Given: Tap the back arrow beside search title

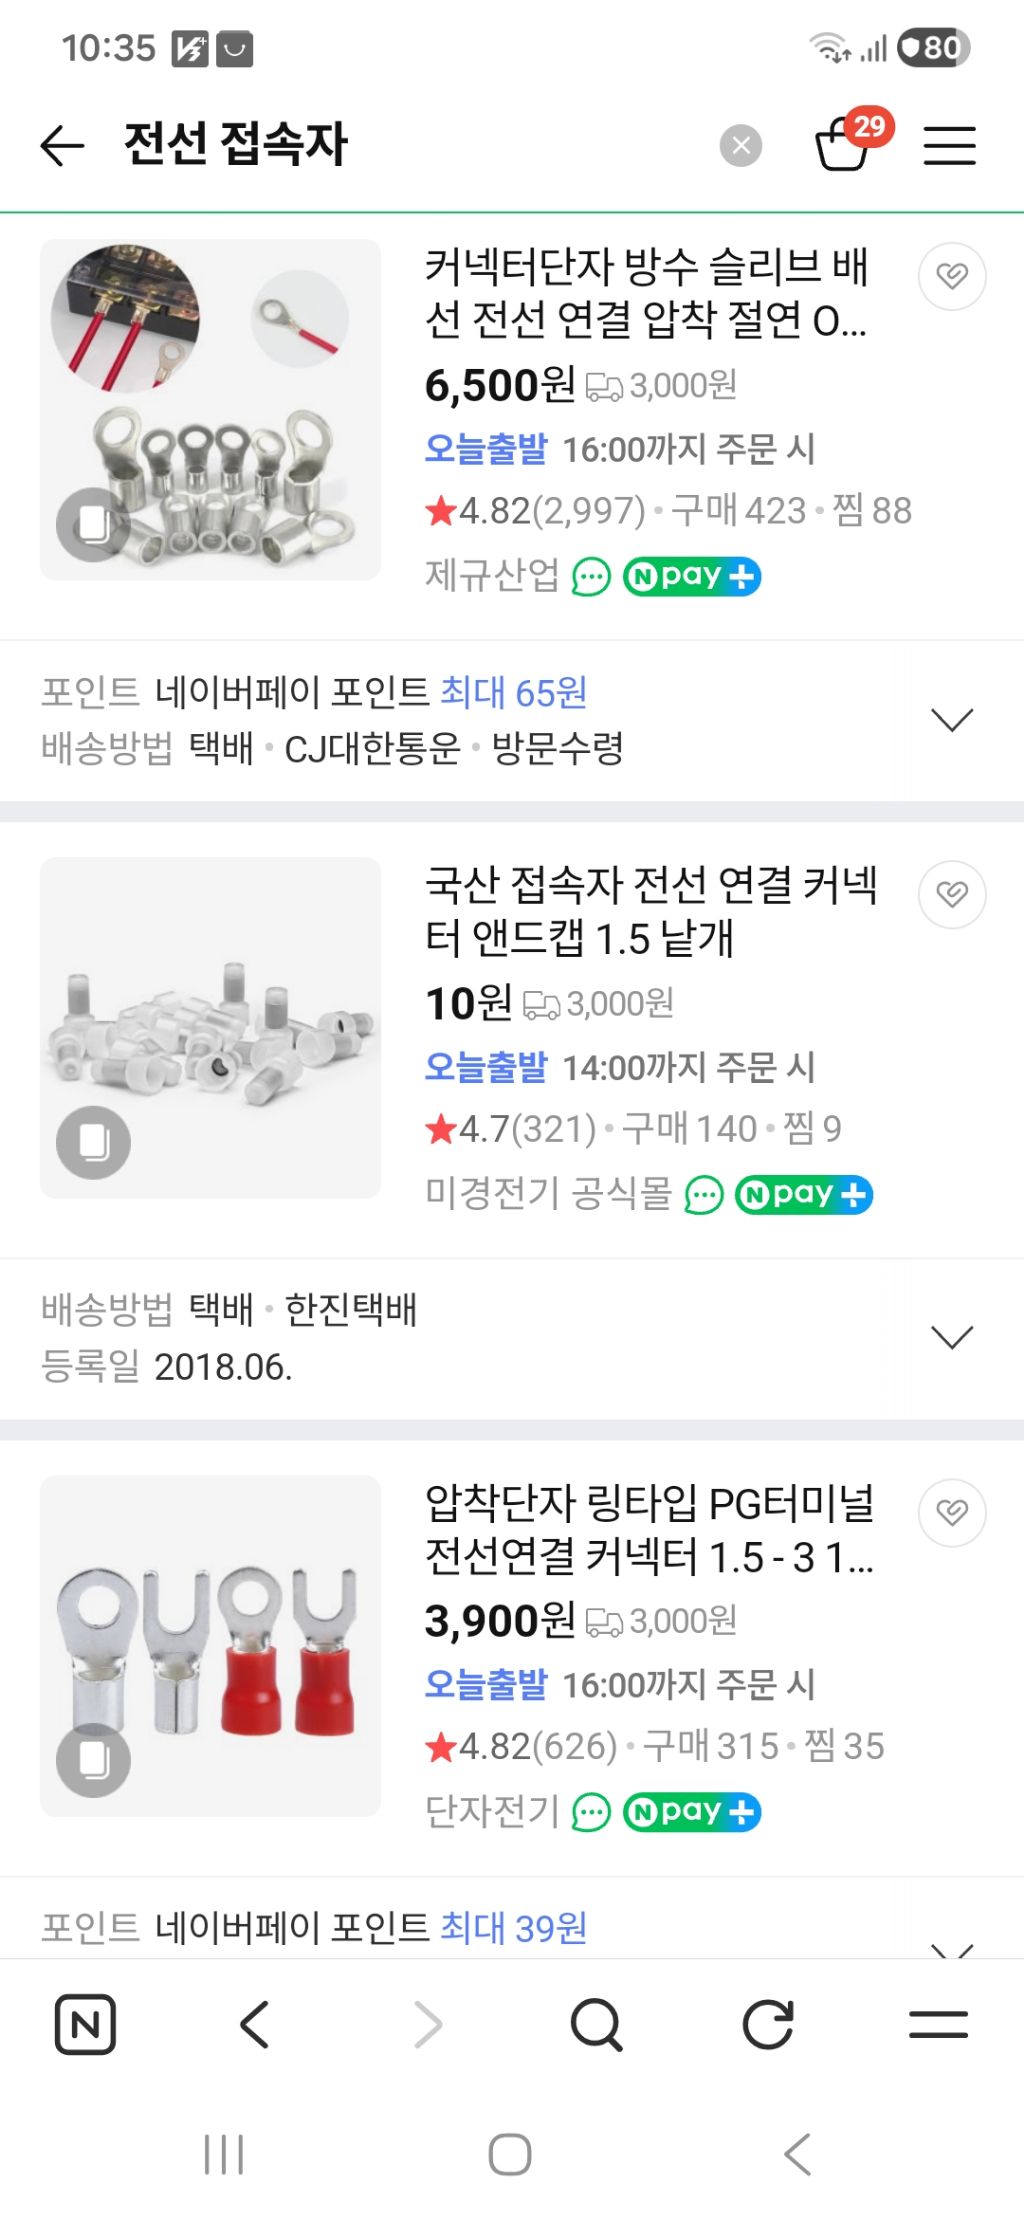Looking at the screenshot, I should pyautogui.click(x=62, y=146).
